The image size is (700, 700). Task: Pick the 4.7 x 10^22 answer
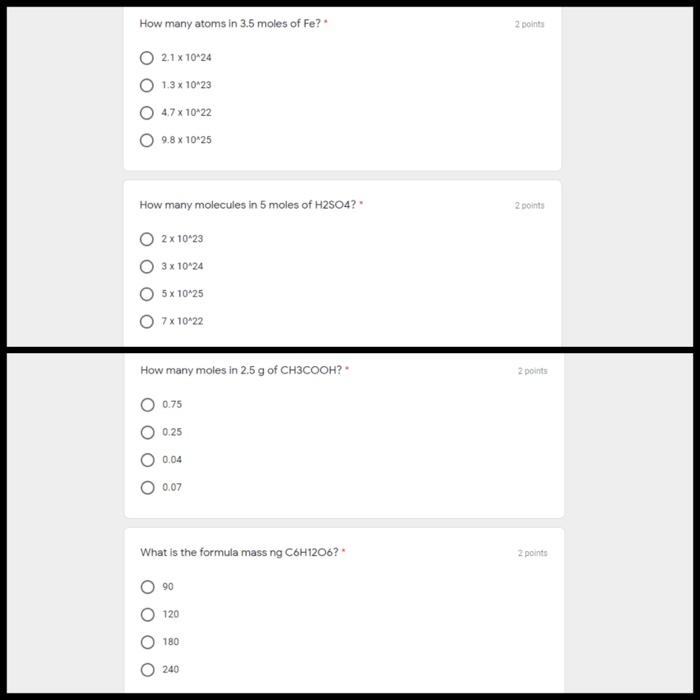[x=146, y=112]
